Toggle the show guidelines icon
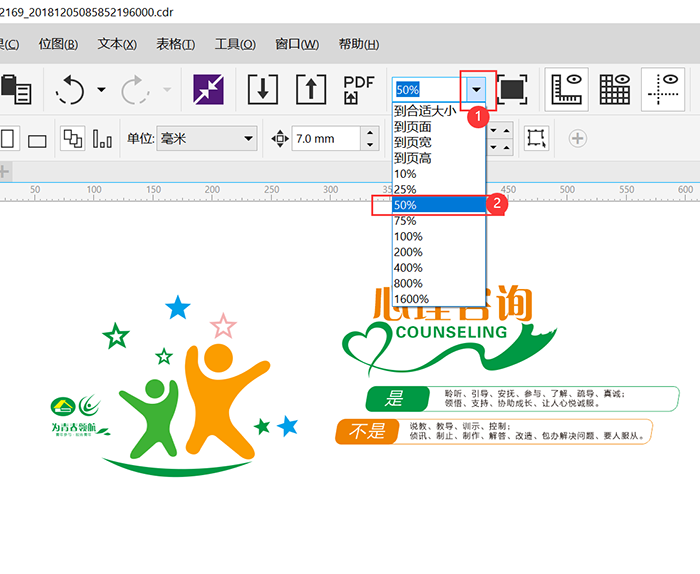The width and height of the screenshot is (700, 574). (663, 89)
